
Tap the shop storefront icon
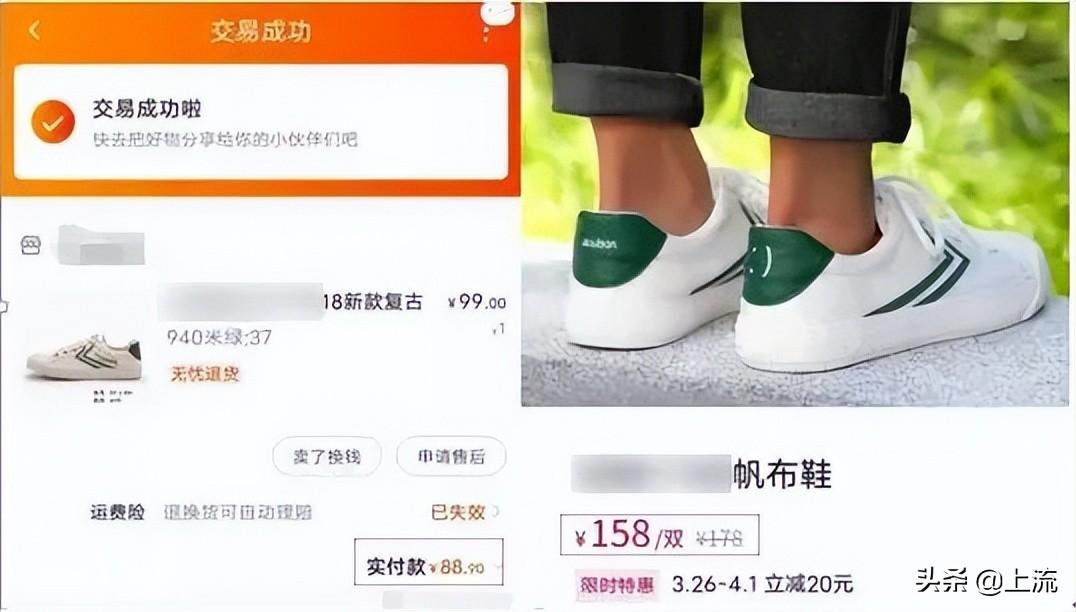[31, 245]
